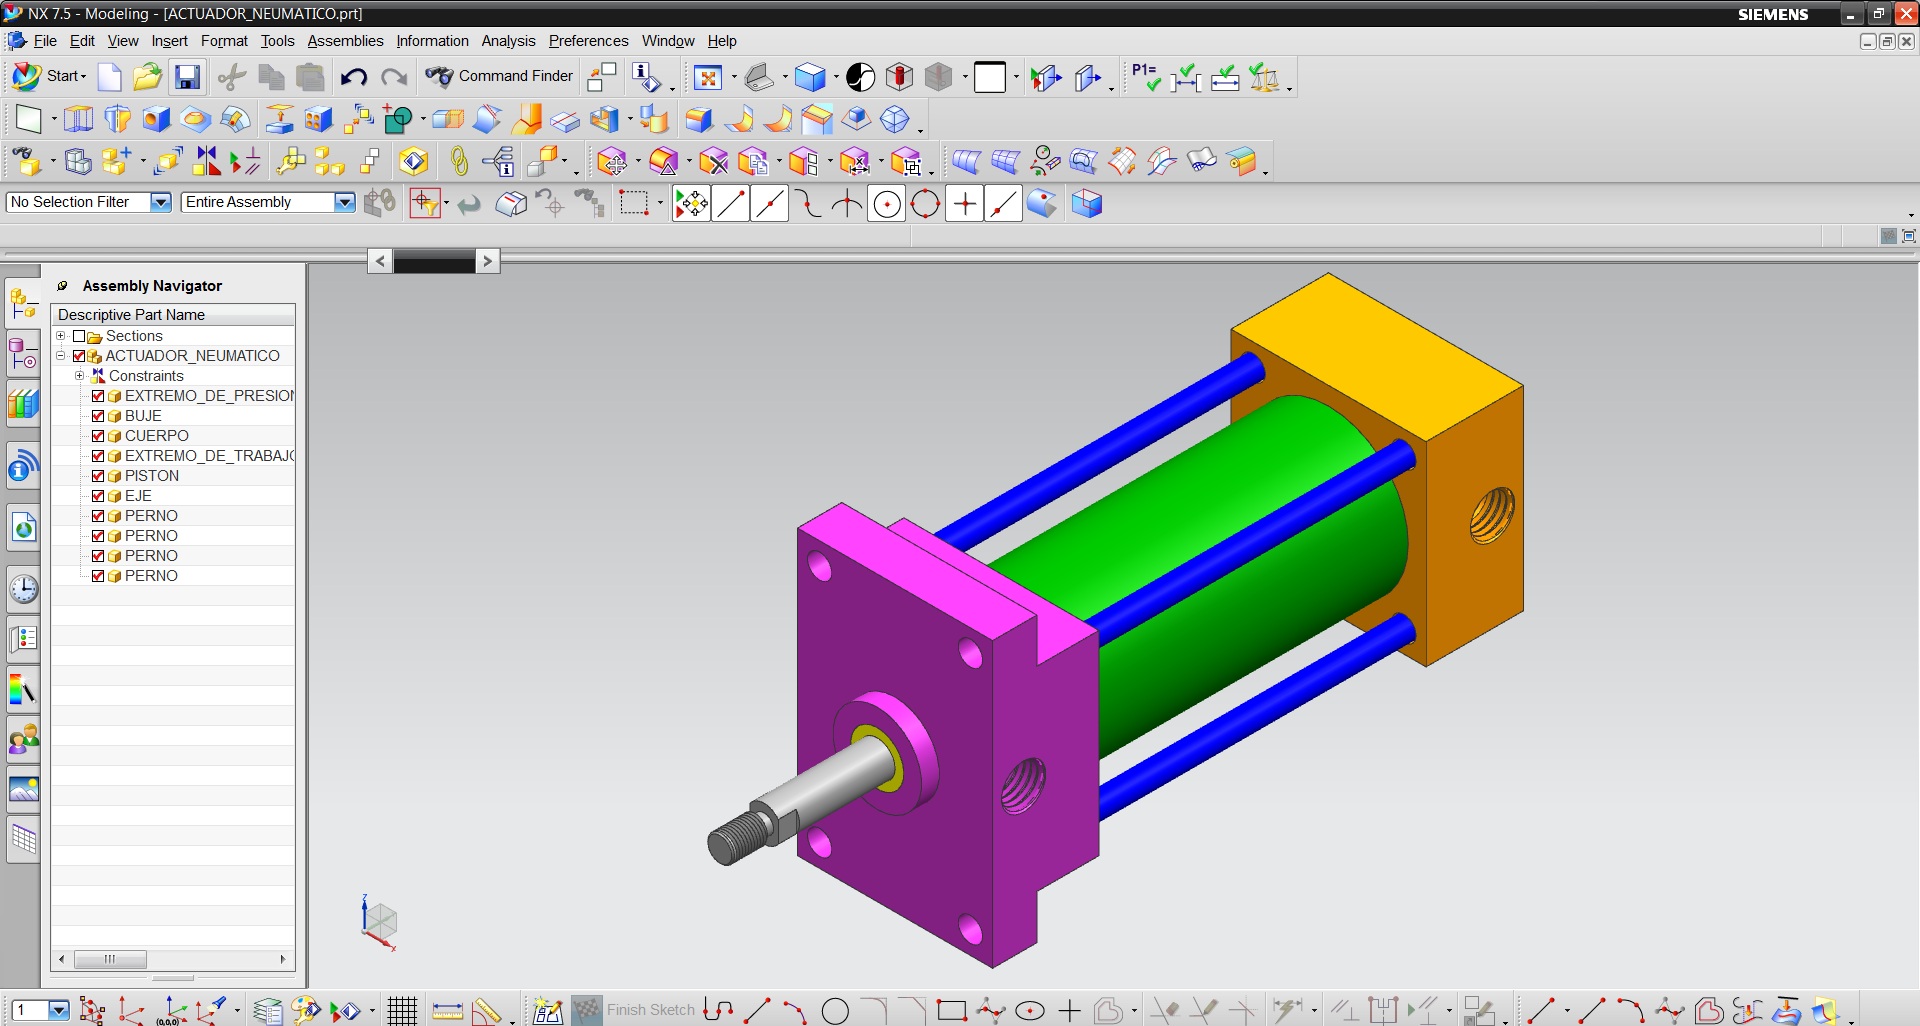The image size is (1920, 1026).
Task: Click the Undo arrow icon
Action: [353, 77]
